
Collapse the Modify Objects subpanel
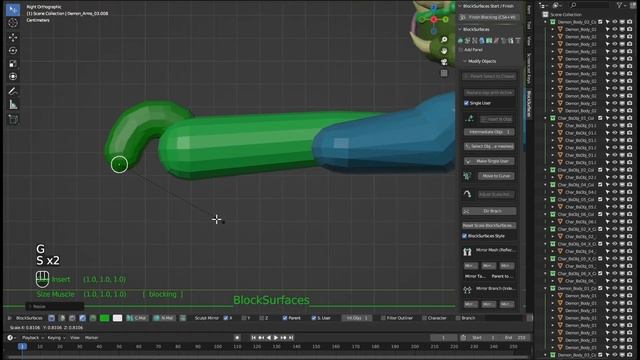coord(465,61)
